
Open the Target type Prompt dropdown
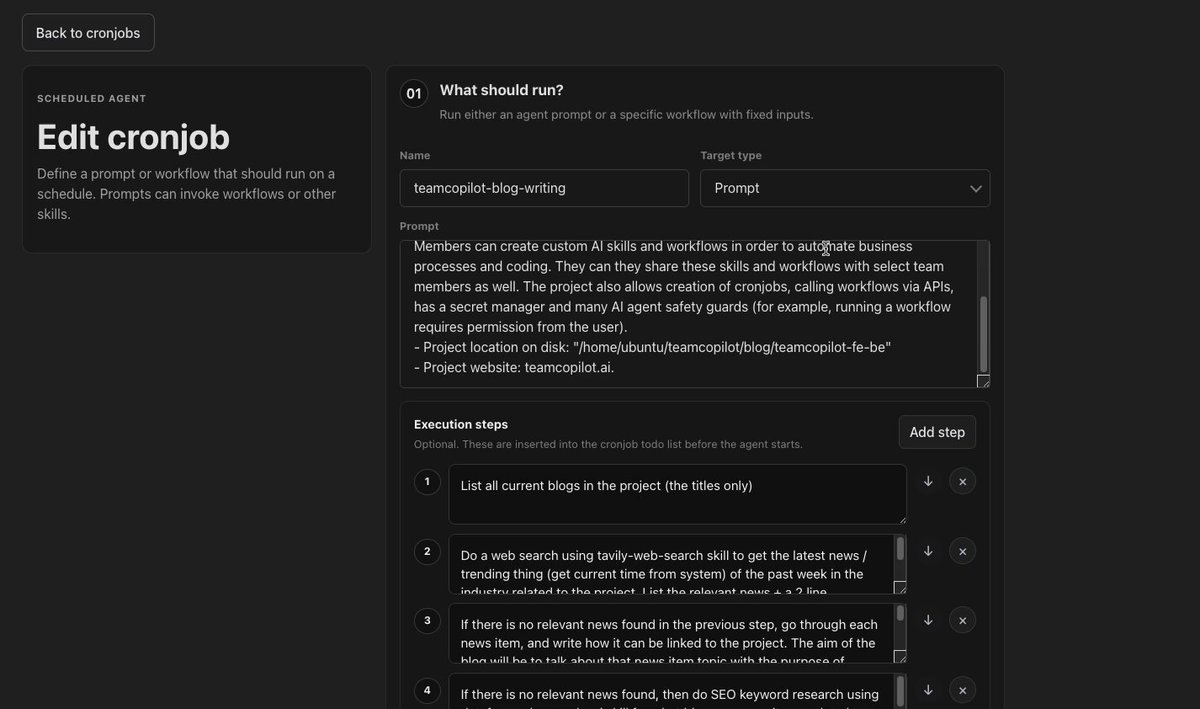[845, 188]
